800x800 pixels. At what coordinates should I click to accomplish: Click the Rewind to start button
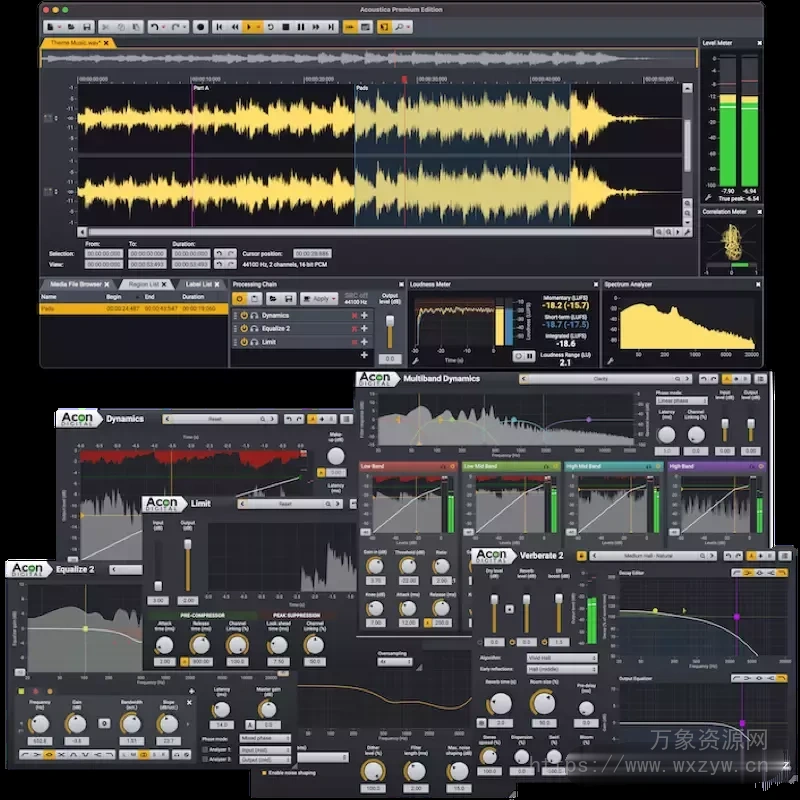(x=220, y=26)
